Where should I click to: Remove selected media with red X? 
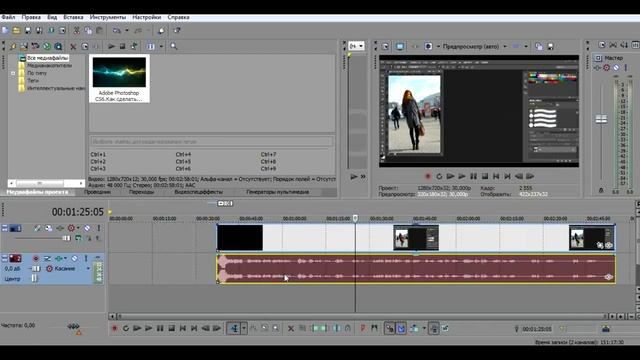coord(73,47)
